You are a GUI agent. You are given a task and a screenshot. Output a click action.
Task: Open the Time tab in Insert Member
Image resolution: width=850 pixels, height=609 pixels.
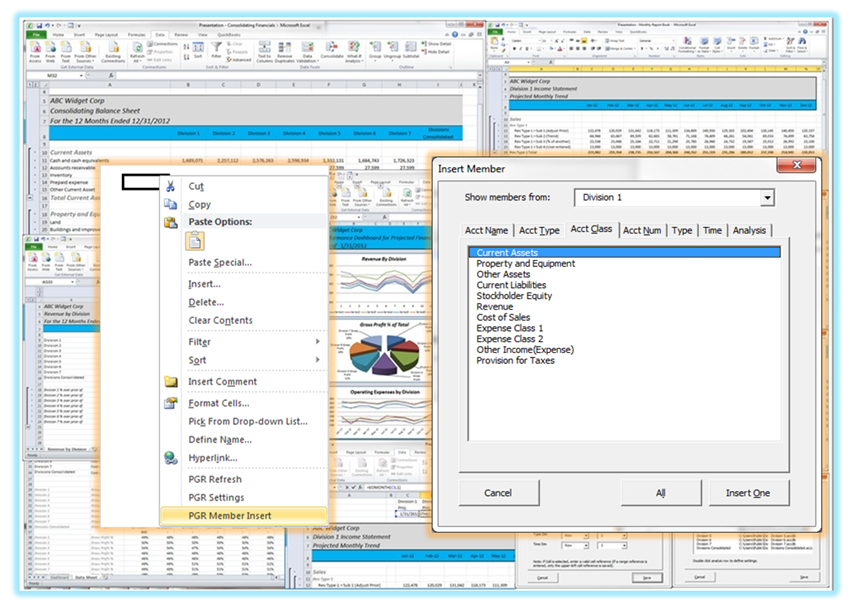(712, 230)
